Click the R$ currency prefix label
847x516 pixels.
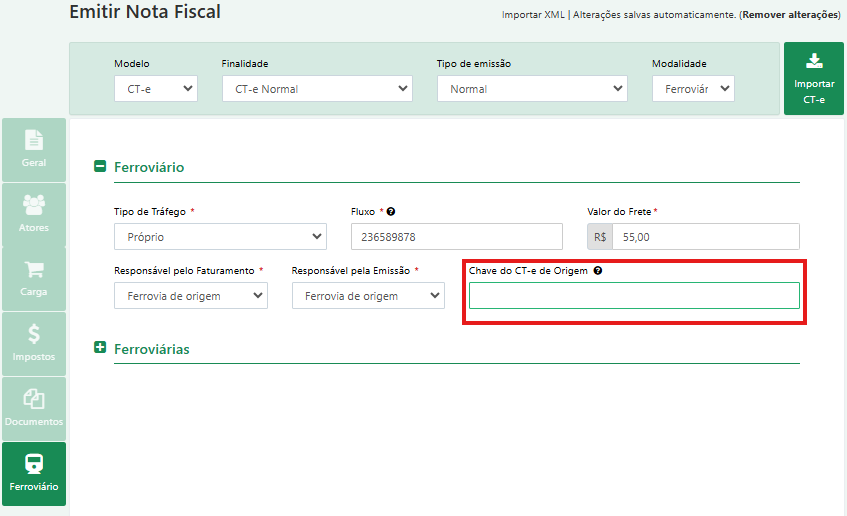pyautogui.click(x=600, y=237)
